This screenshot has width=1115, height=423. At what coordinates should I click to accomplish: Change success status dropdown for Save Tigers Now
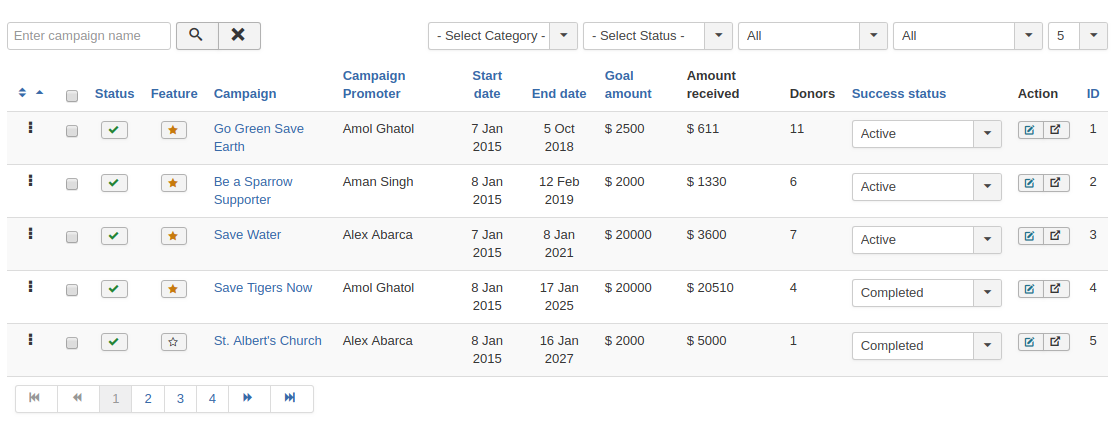click(x=926, y=293)
